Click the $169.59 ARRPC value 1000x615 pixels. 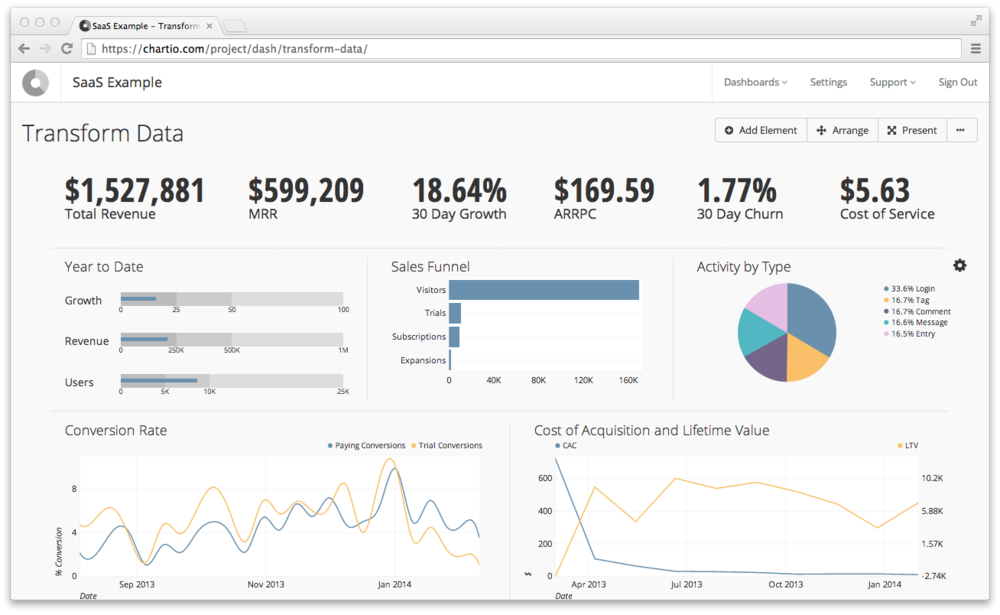click(x=604, y=191)
